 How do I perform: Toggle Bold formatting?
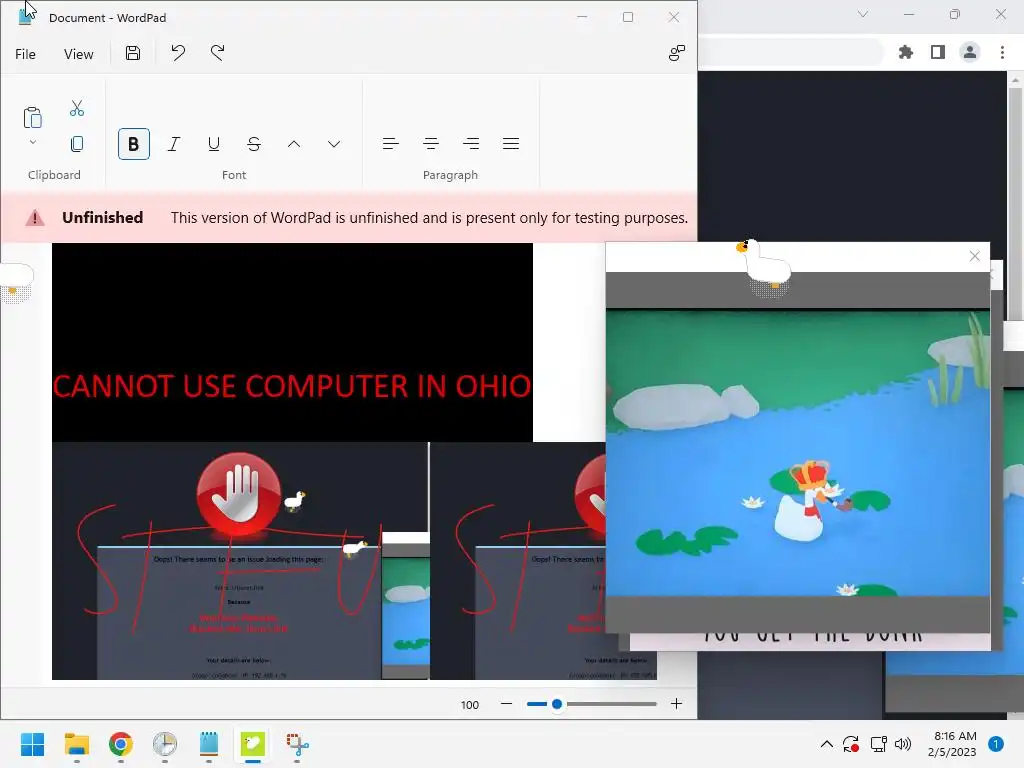pos(133,144)
